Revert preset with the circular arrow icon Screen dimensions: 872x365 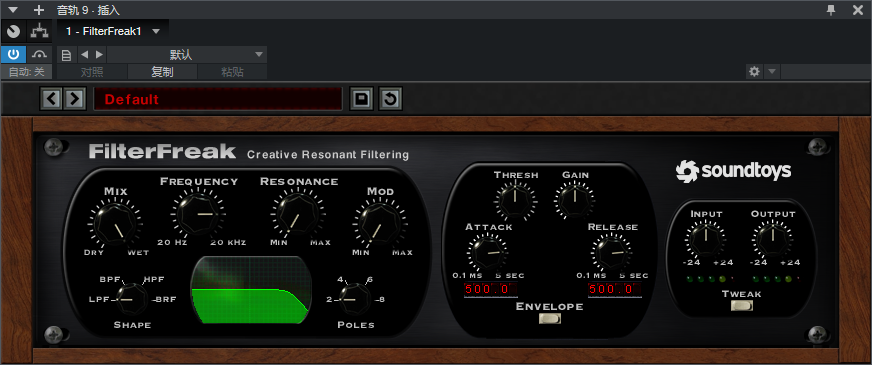coord(390,99)
